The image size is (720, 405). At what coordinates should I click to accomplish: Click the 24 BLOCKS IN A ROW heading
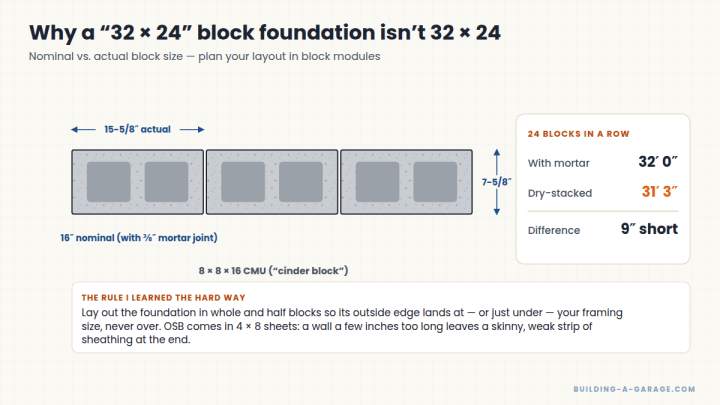(579, 134)
